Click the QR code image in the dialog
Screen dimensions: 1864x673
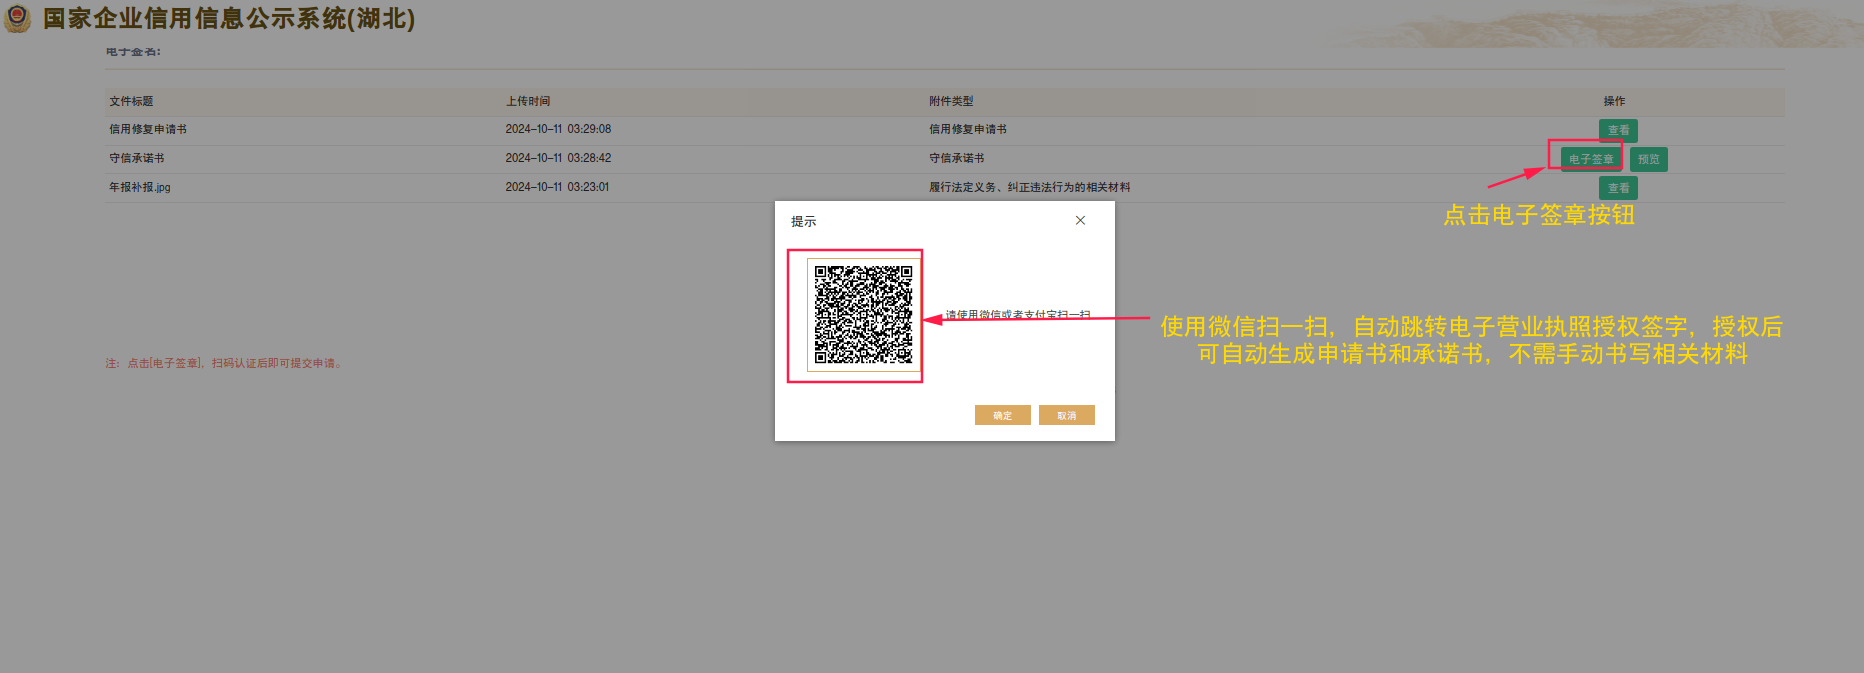pos(863,314)
